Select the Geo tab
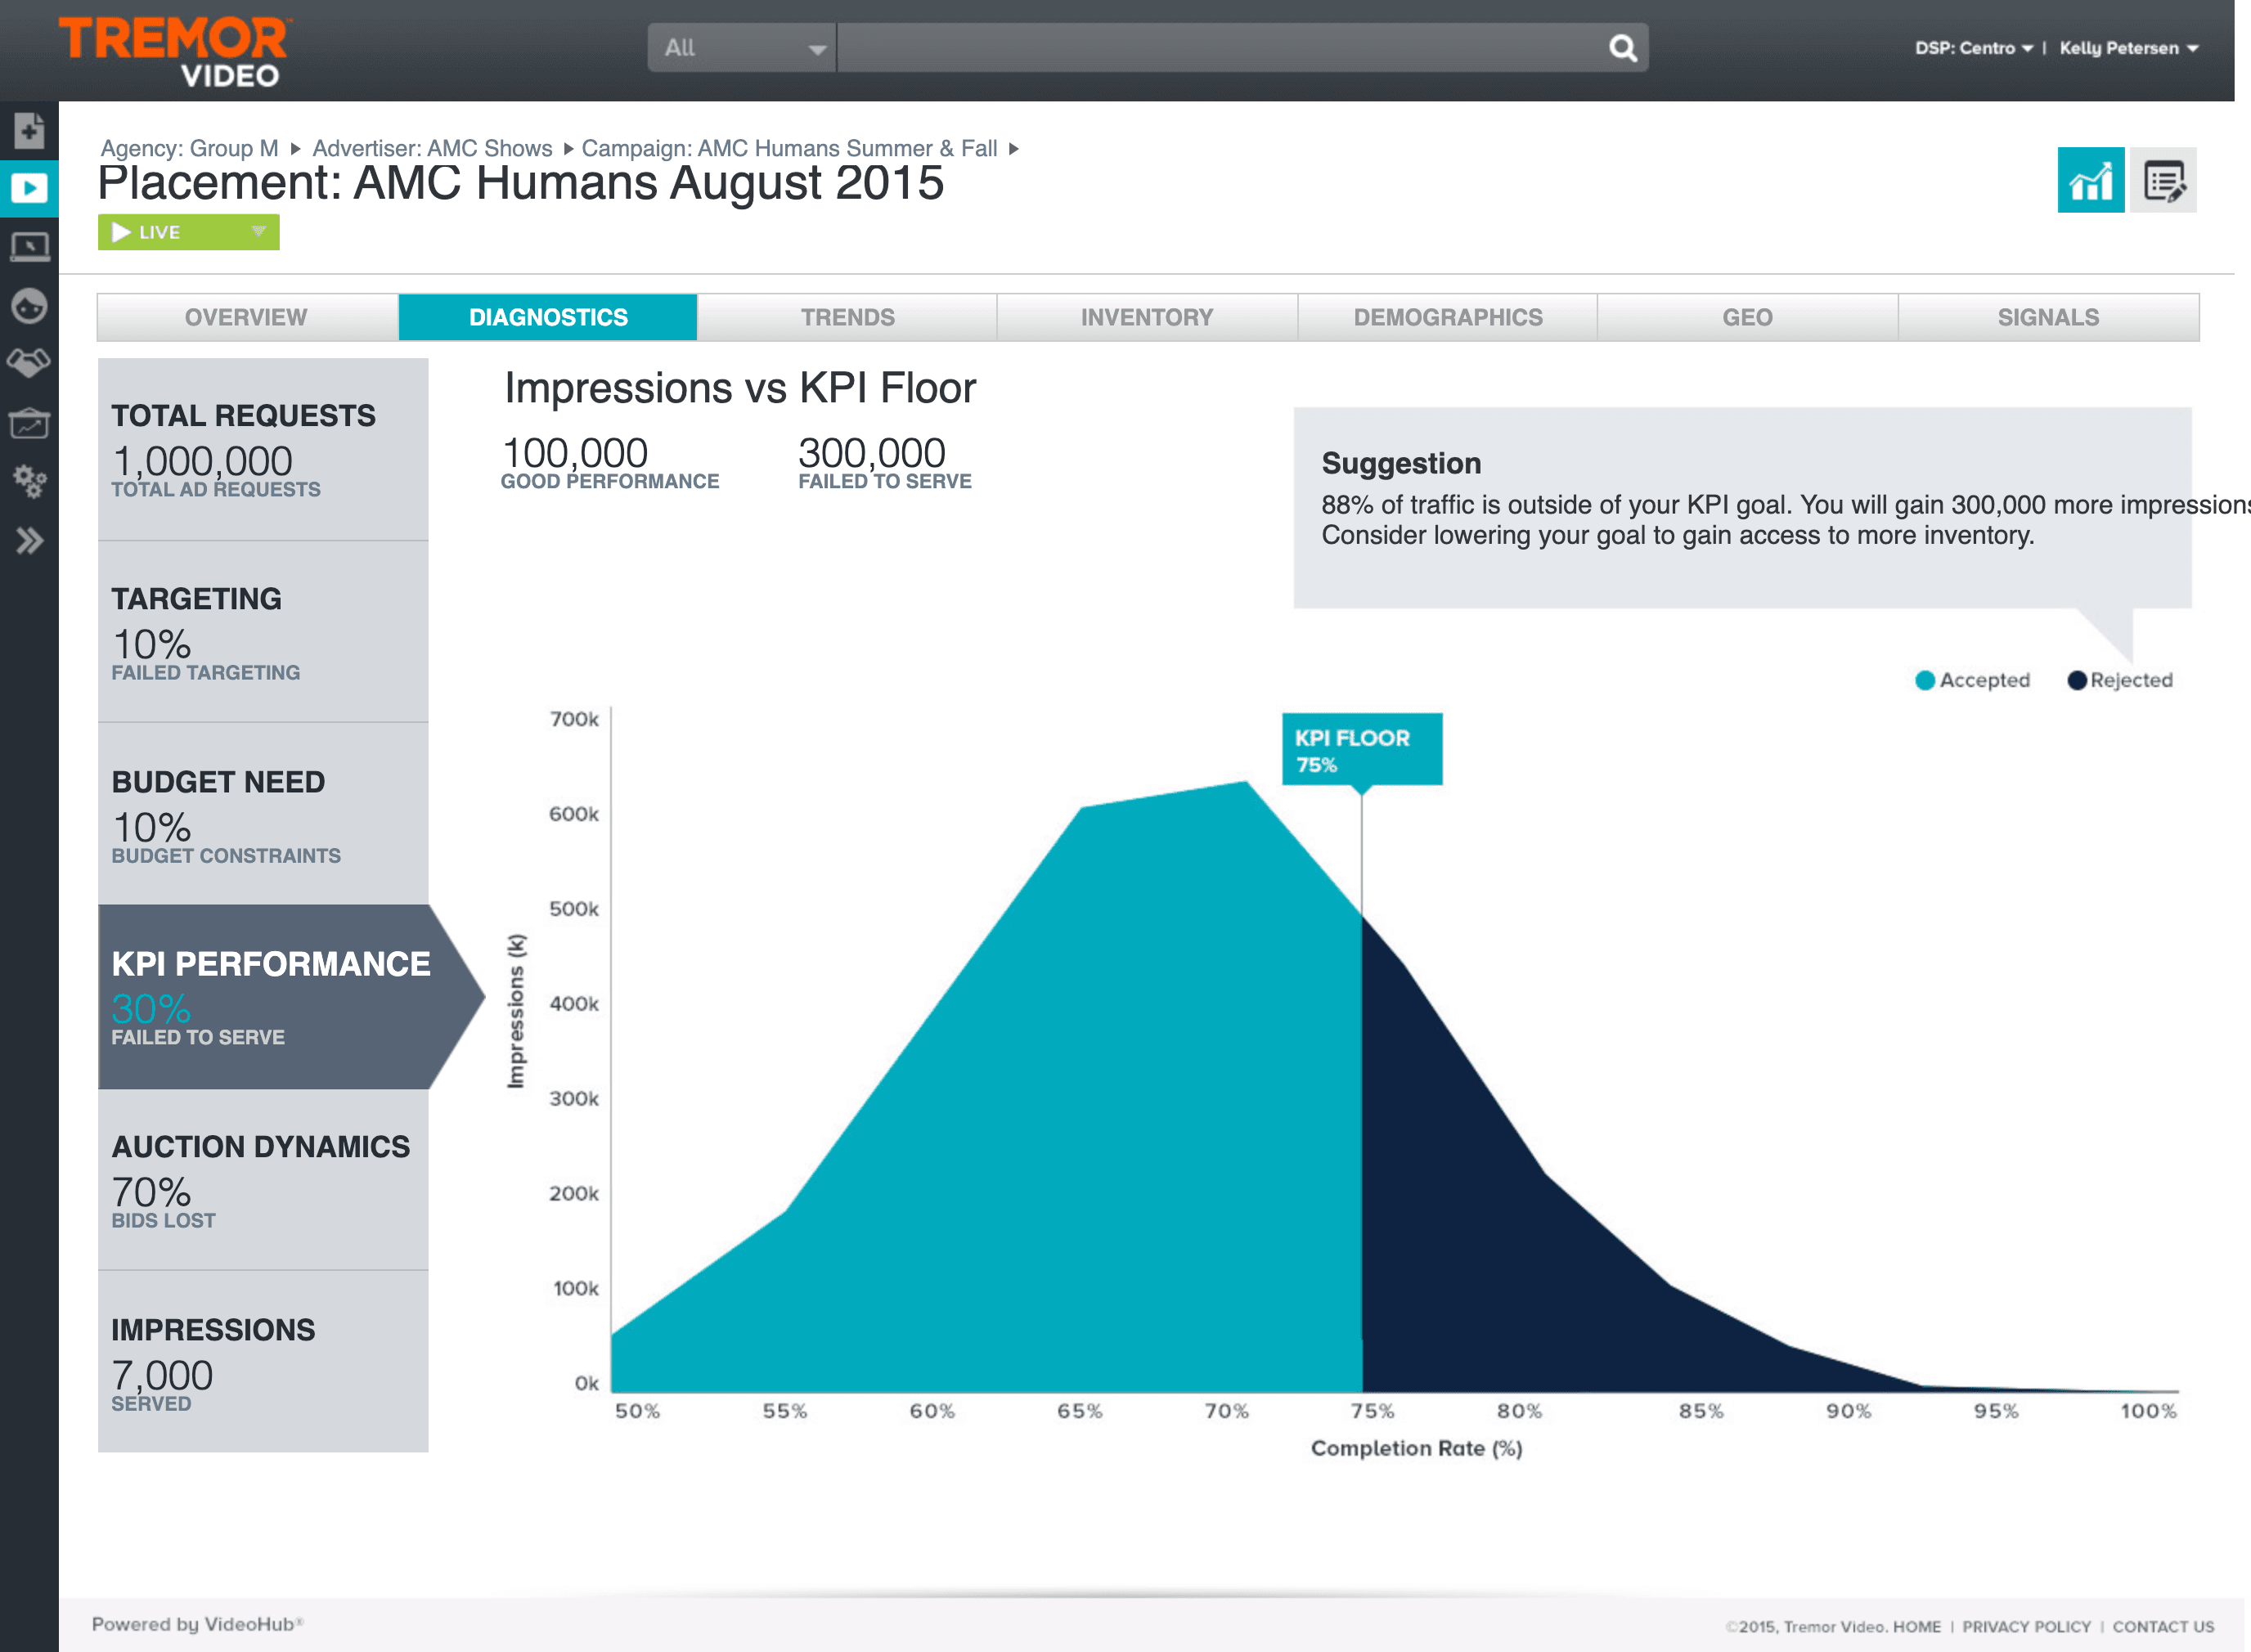 1747,317
